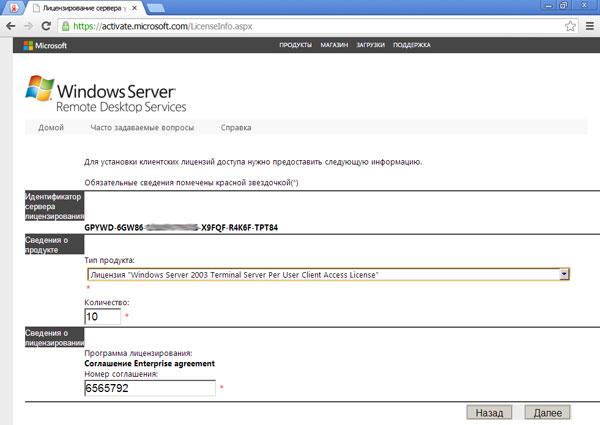The height and width of the screenshot is (425, 600).
Task: Click the Номер соглашения input field
Action: coord(150,388)
